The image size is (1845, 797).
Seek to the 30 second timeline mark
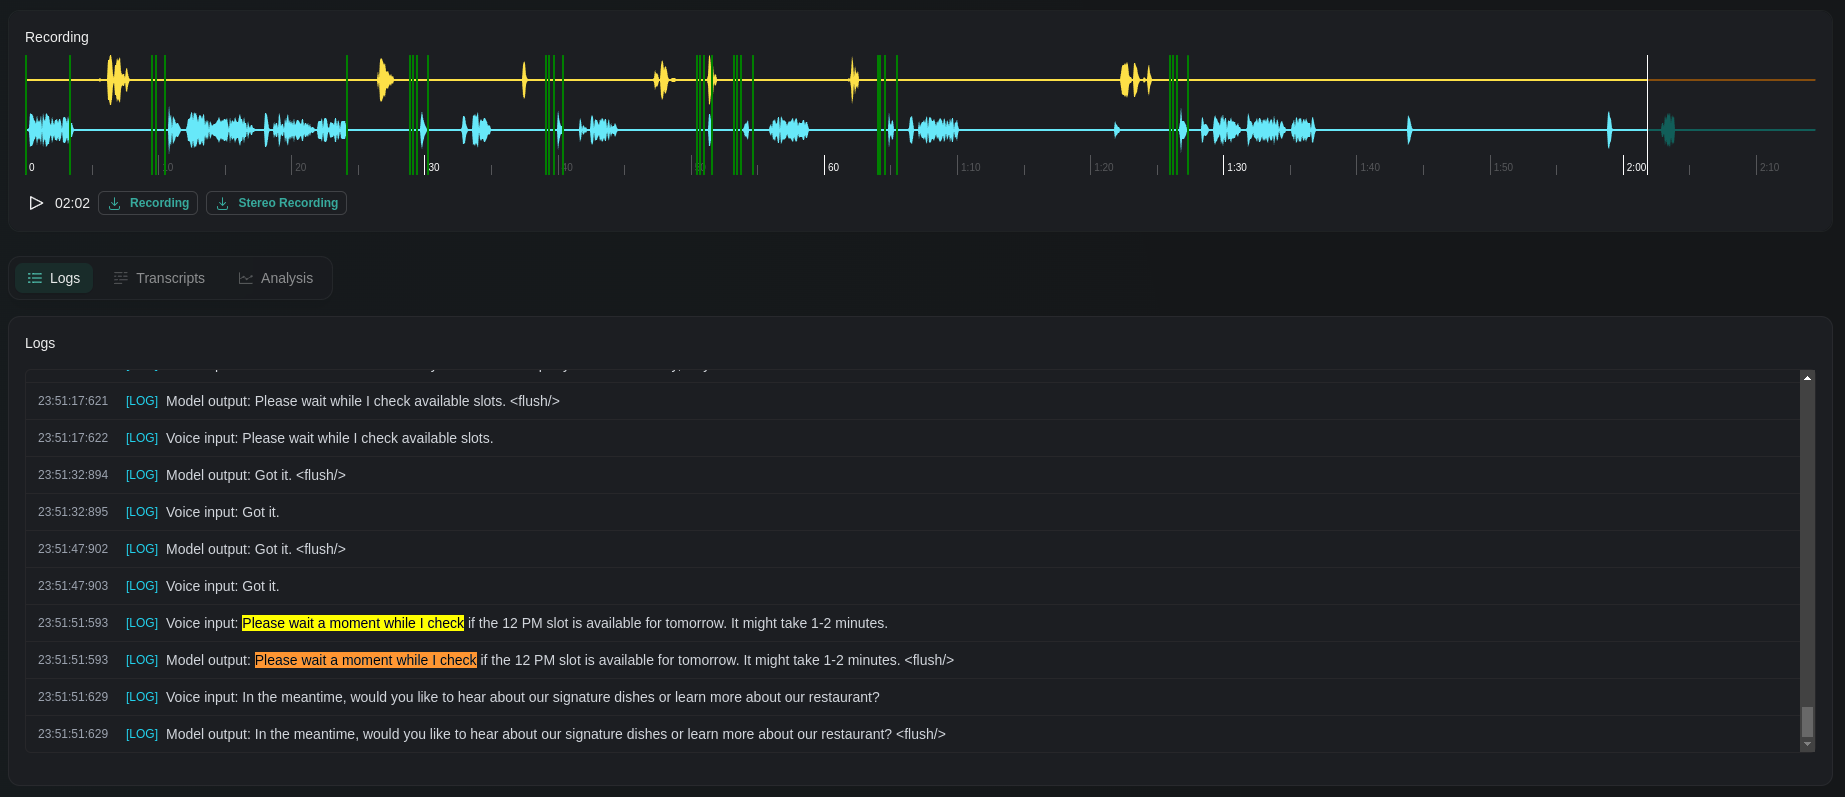[433, 167]
